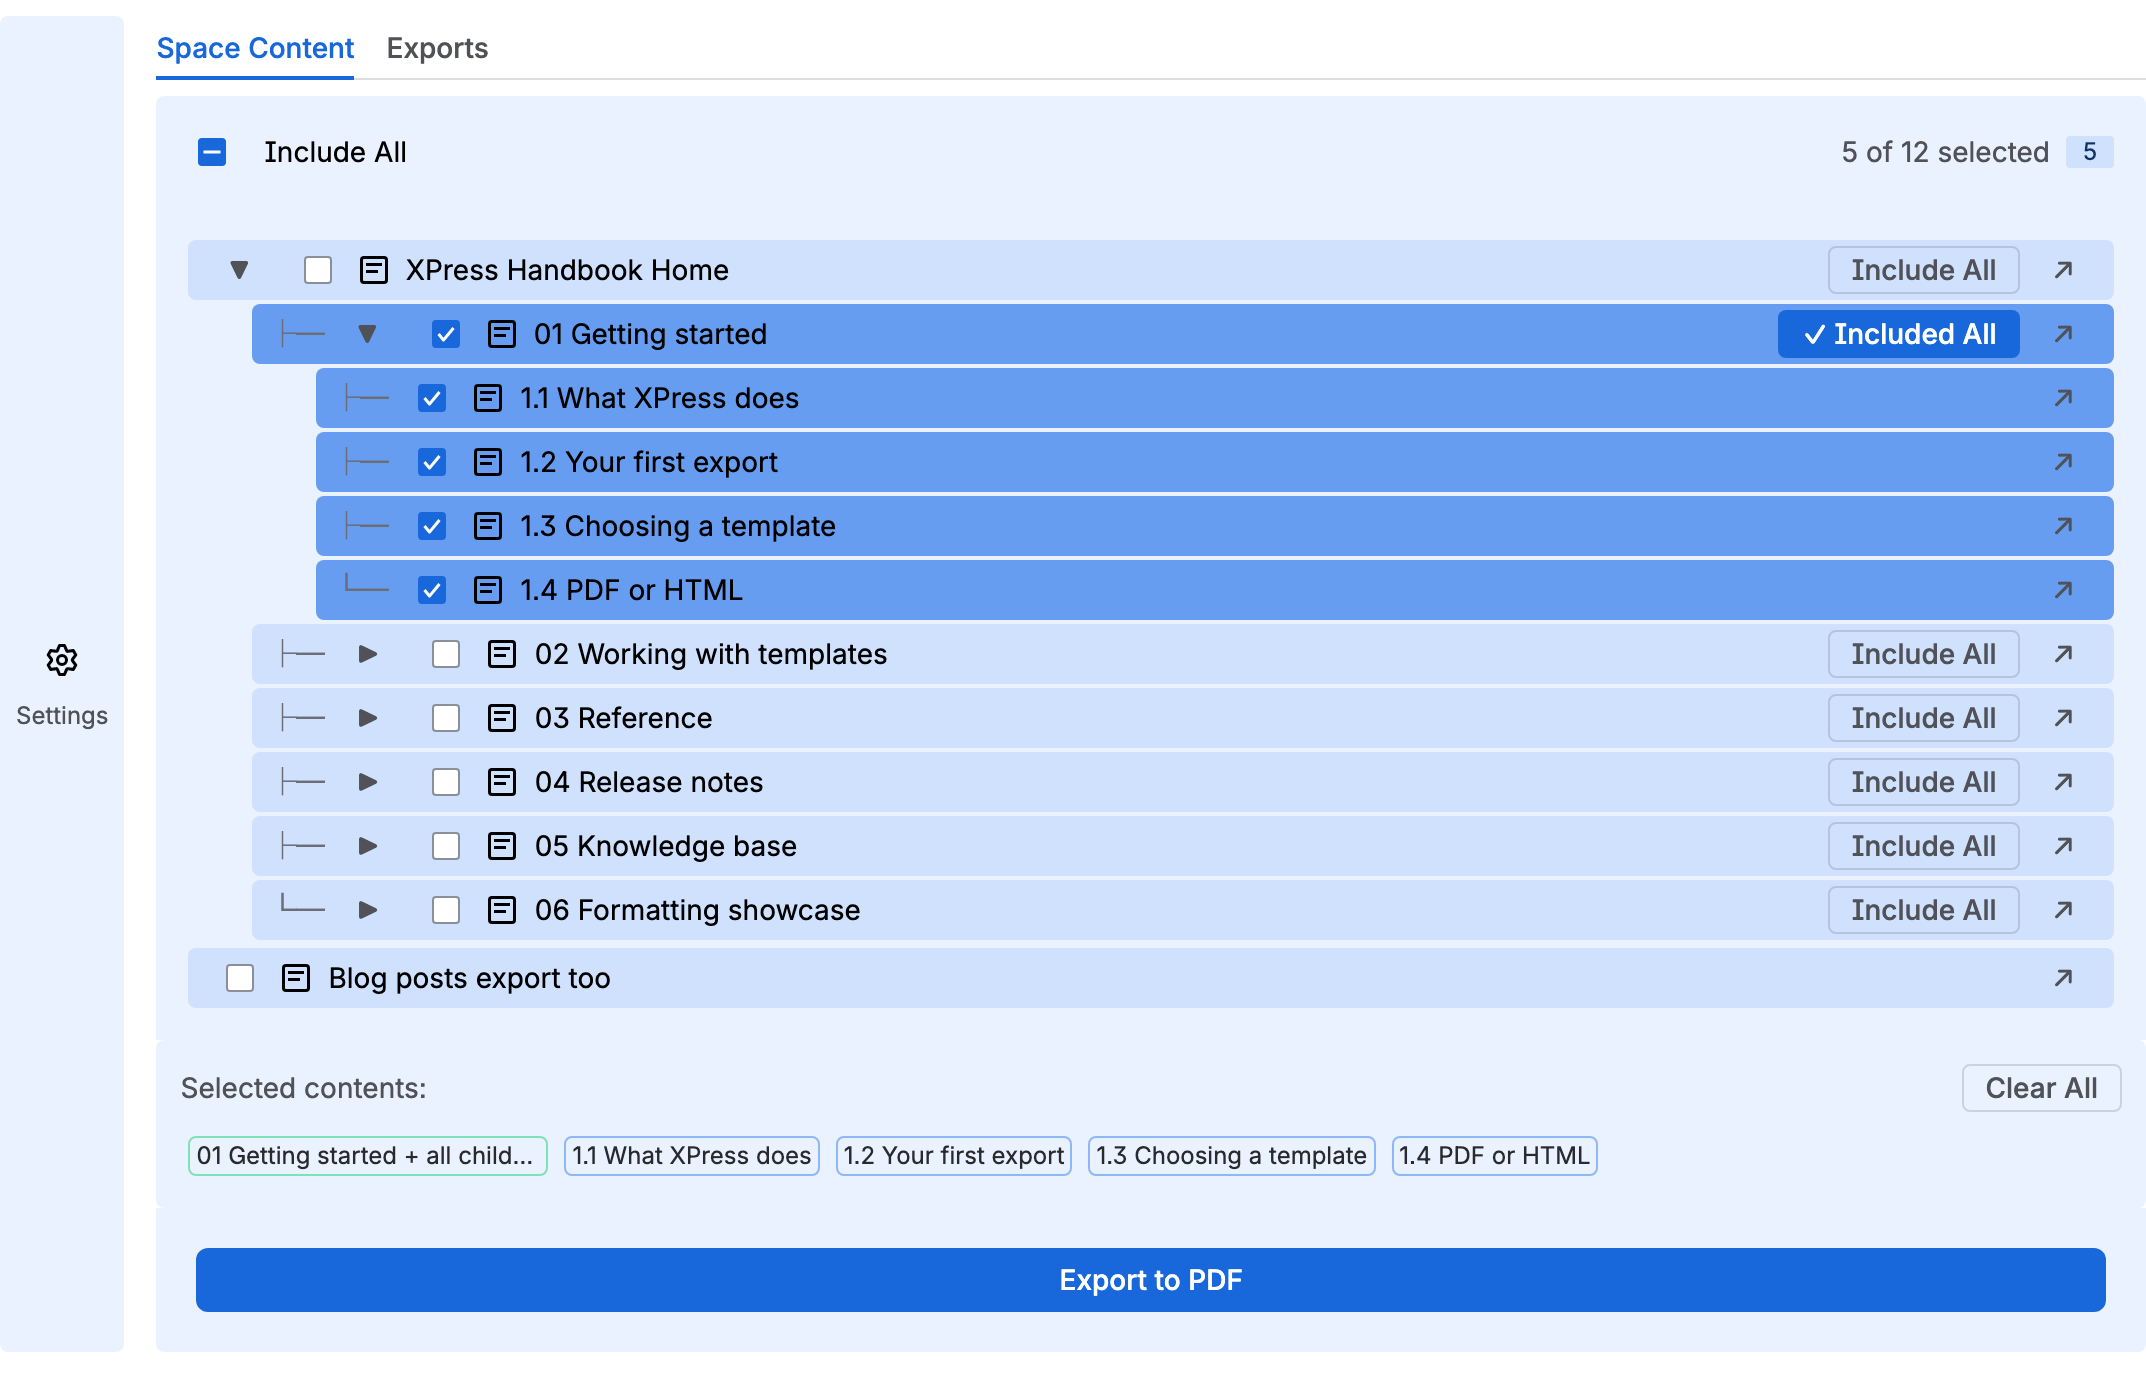The width and height of the screenshot is (2146, 1400).
Task: Click Included All on 01 Getting started
Action: 1898,334
